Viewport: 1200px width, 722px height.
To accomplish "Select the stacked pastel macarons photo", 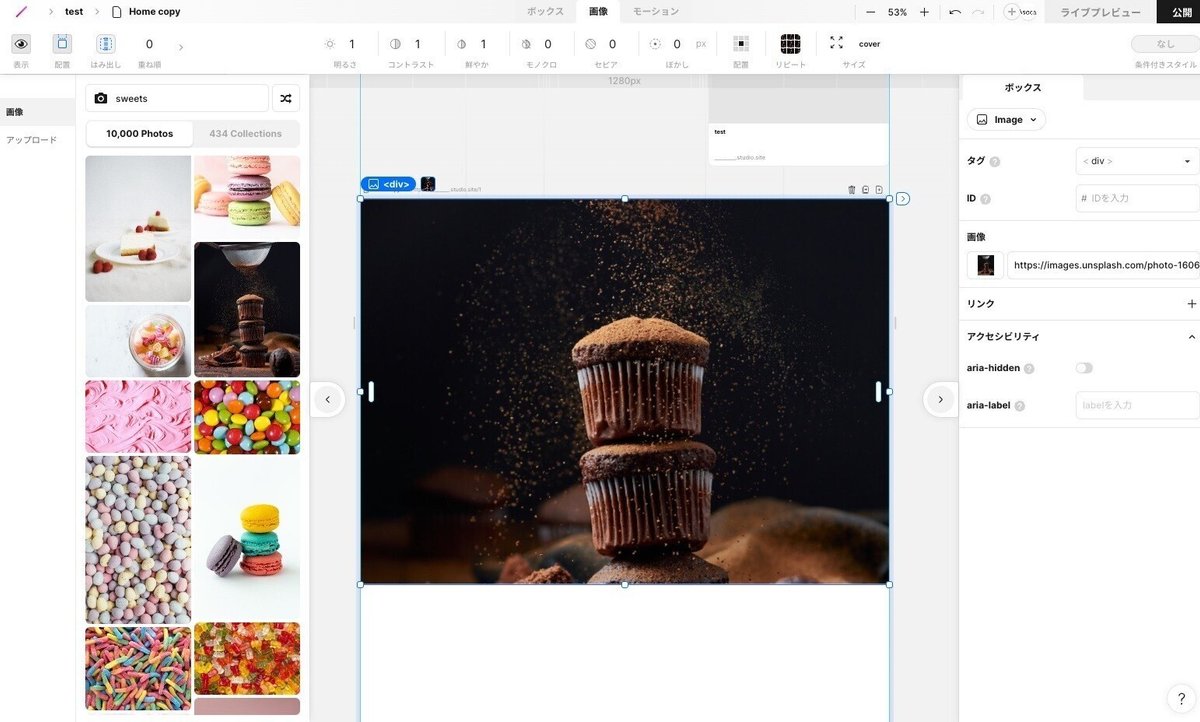I will coord(247,197).
